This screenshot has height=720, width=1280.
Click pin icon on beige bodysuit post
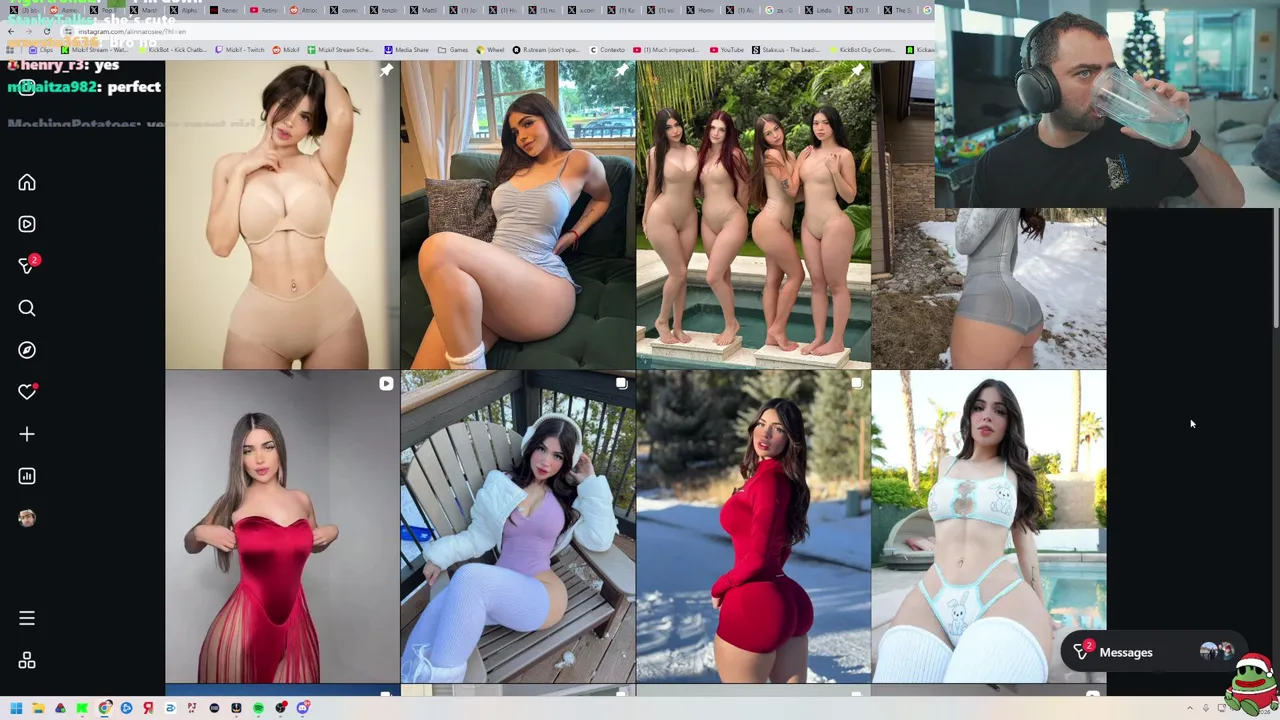pos(386,71)
